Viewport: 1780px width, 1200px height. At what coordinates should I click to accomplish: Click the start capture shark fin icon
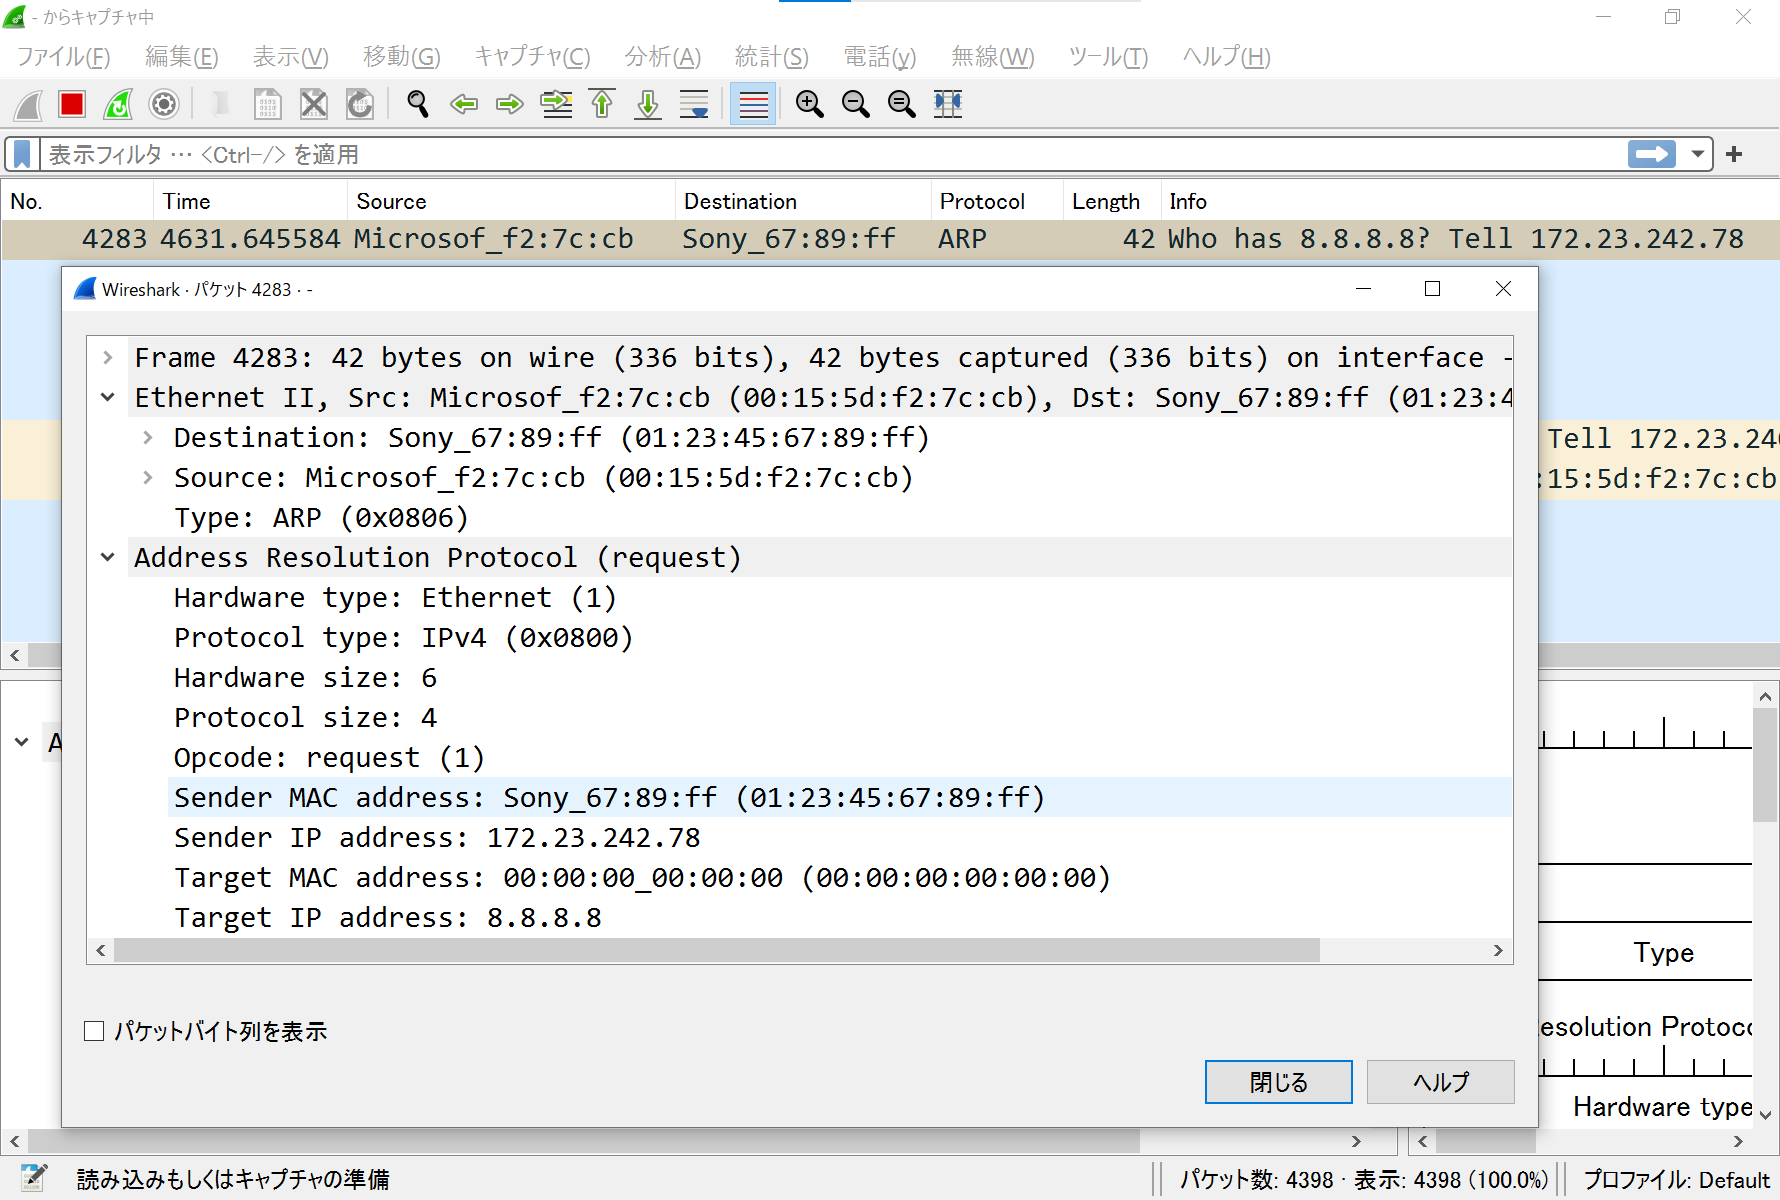[28, 104]
